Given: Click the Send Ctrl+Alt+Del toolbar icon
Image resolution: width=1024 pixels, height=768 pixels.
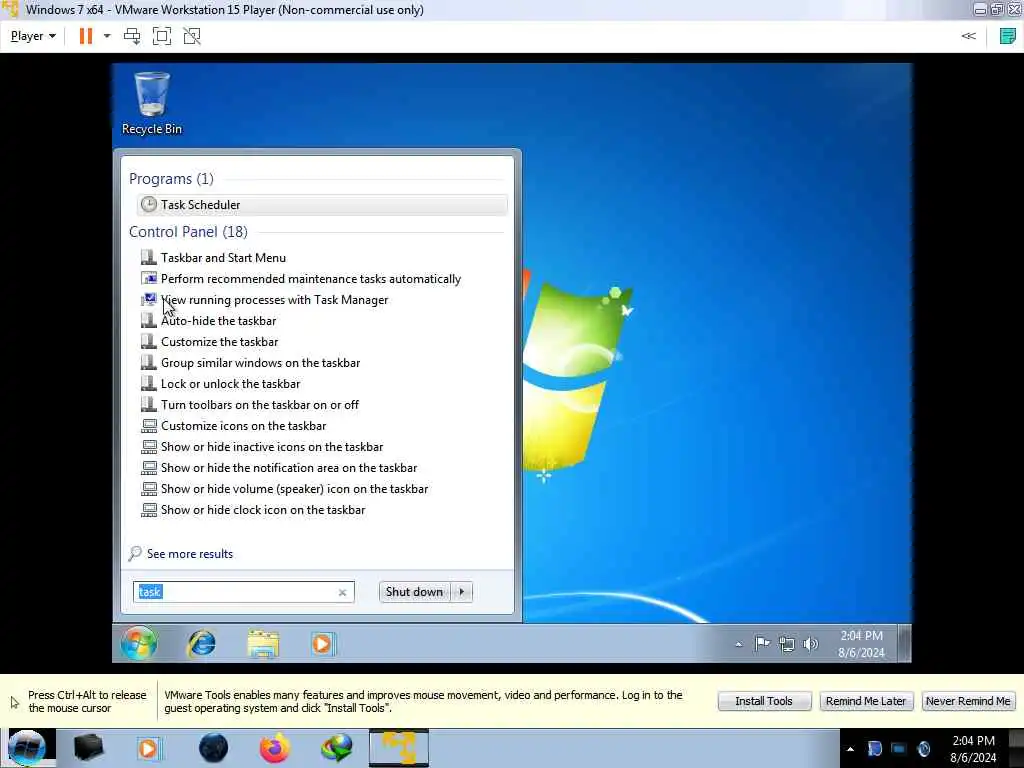Looking at the screenshot, I should click(132, 36).
